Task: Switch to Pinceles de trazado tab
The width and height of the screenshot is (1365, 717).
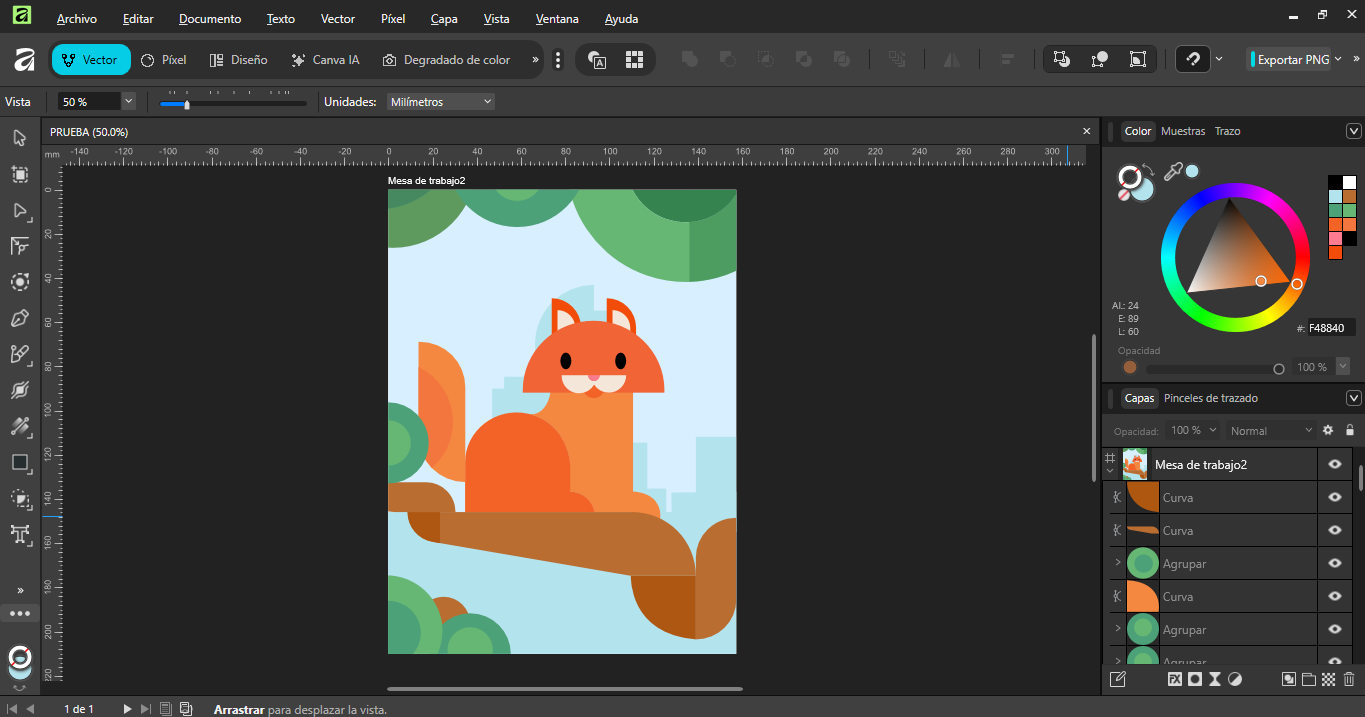Action: click(1211, 398)
